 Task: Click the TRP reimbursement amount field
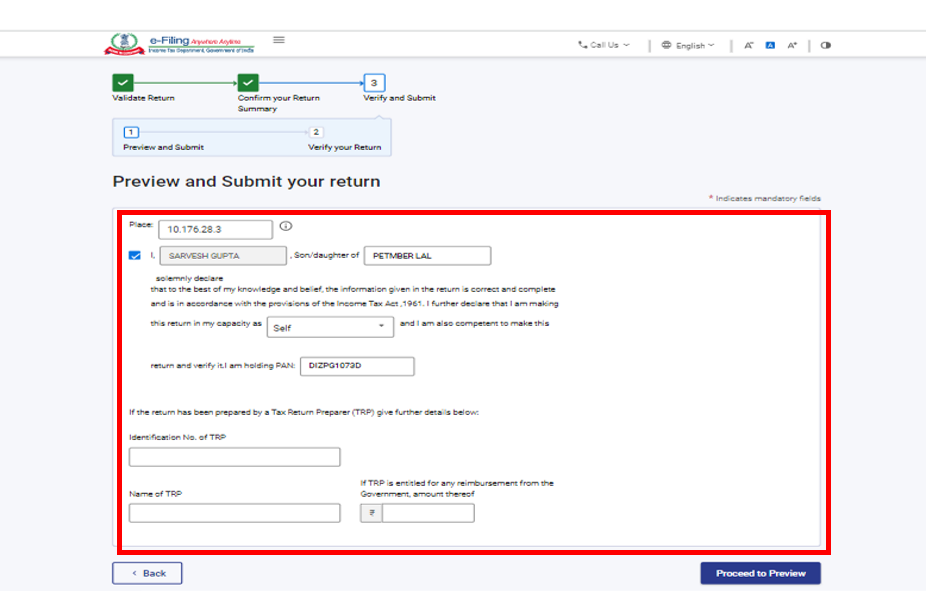point(428,513)
